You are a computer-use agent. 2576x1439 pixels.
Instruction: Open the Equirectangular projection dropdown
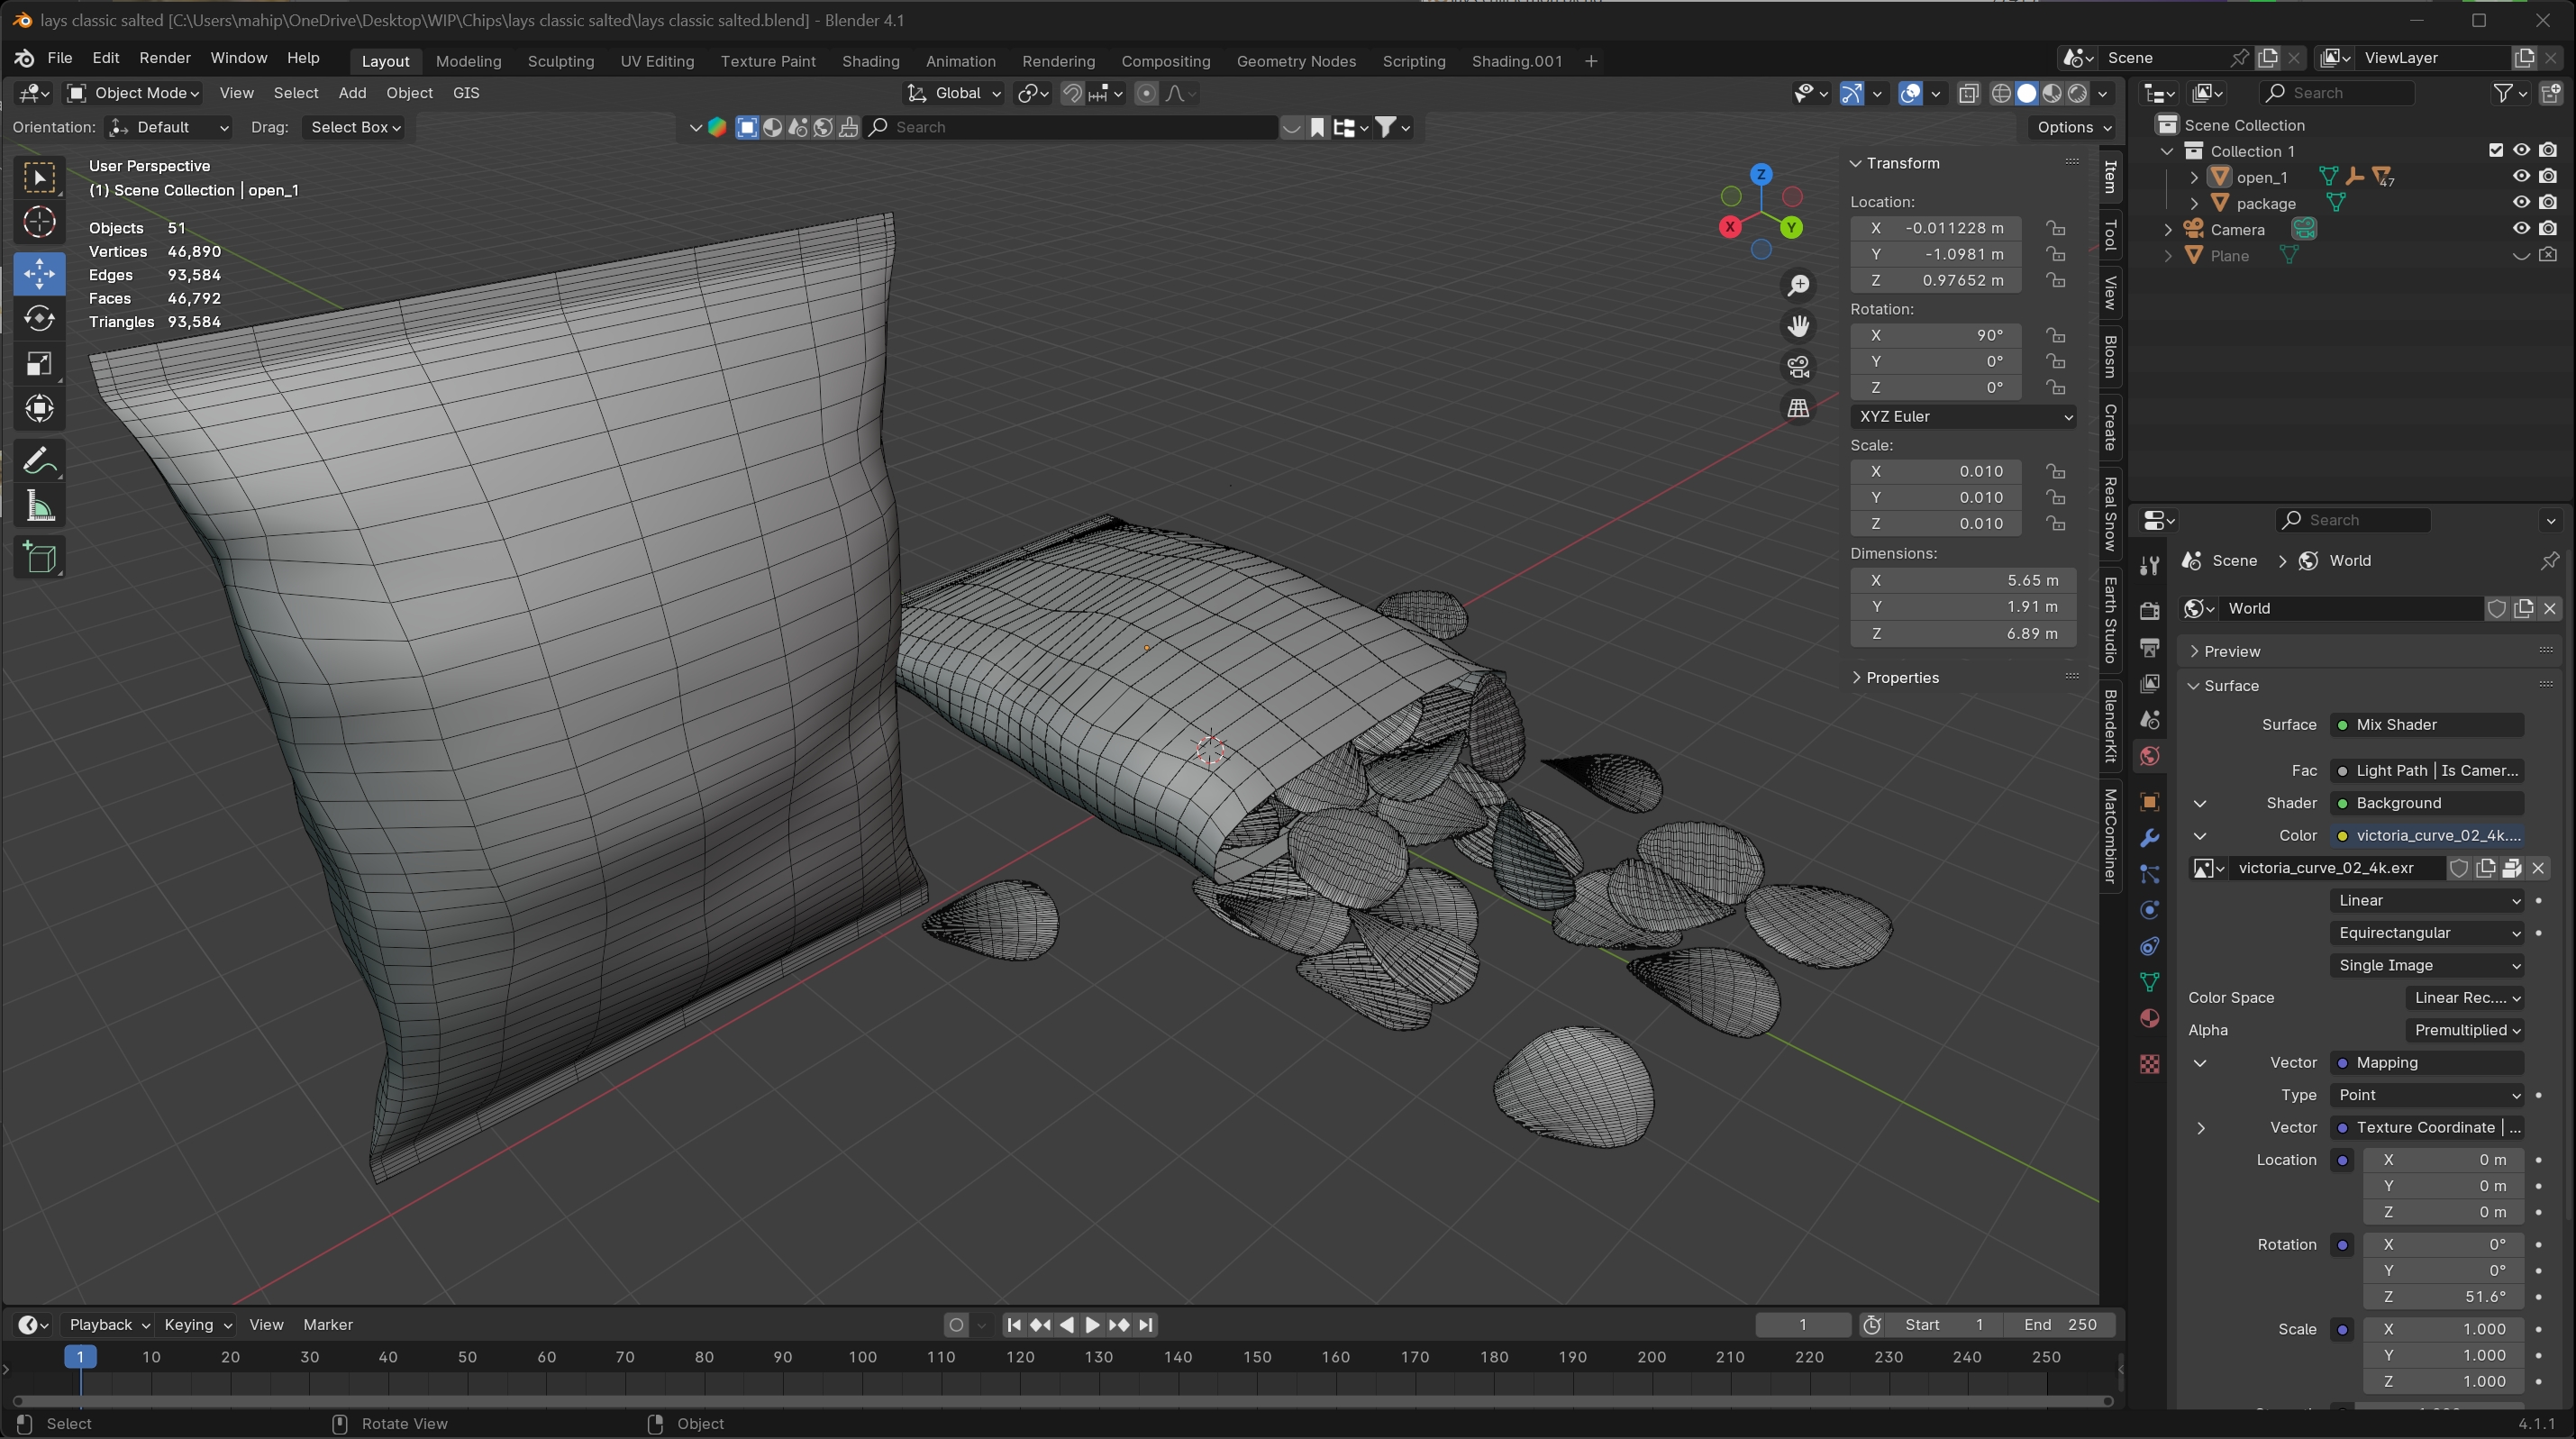tap(2427, 932)
